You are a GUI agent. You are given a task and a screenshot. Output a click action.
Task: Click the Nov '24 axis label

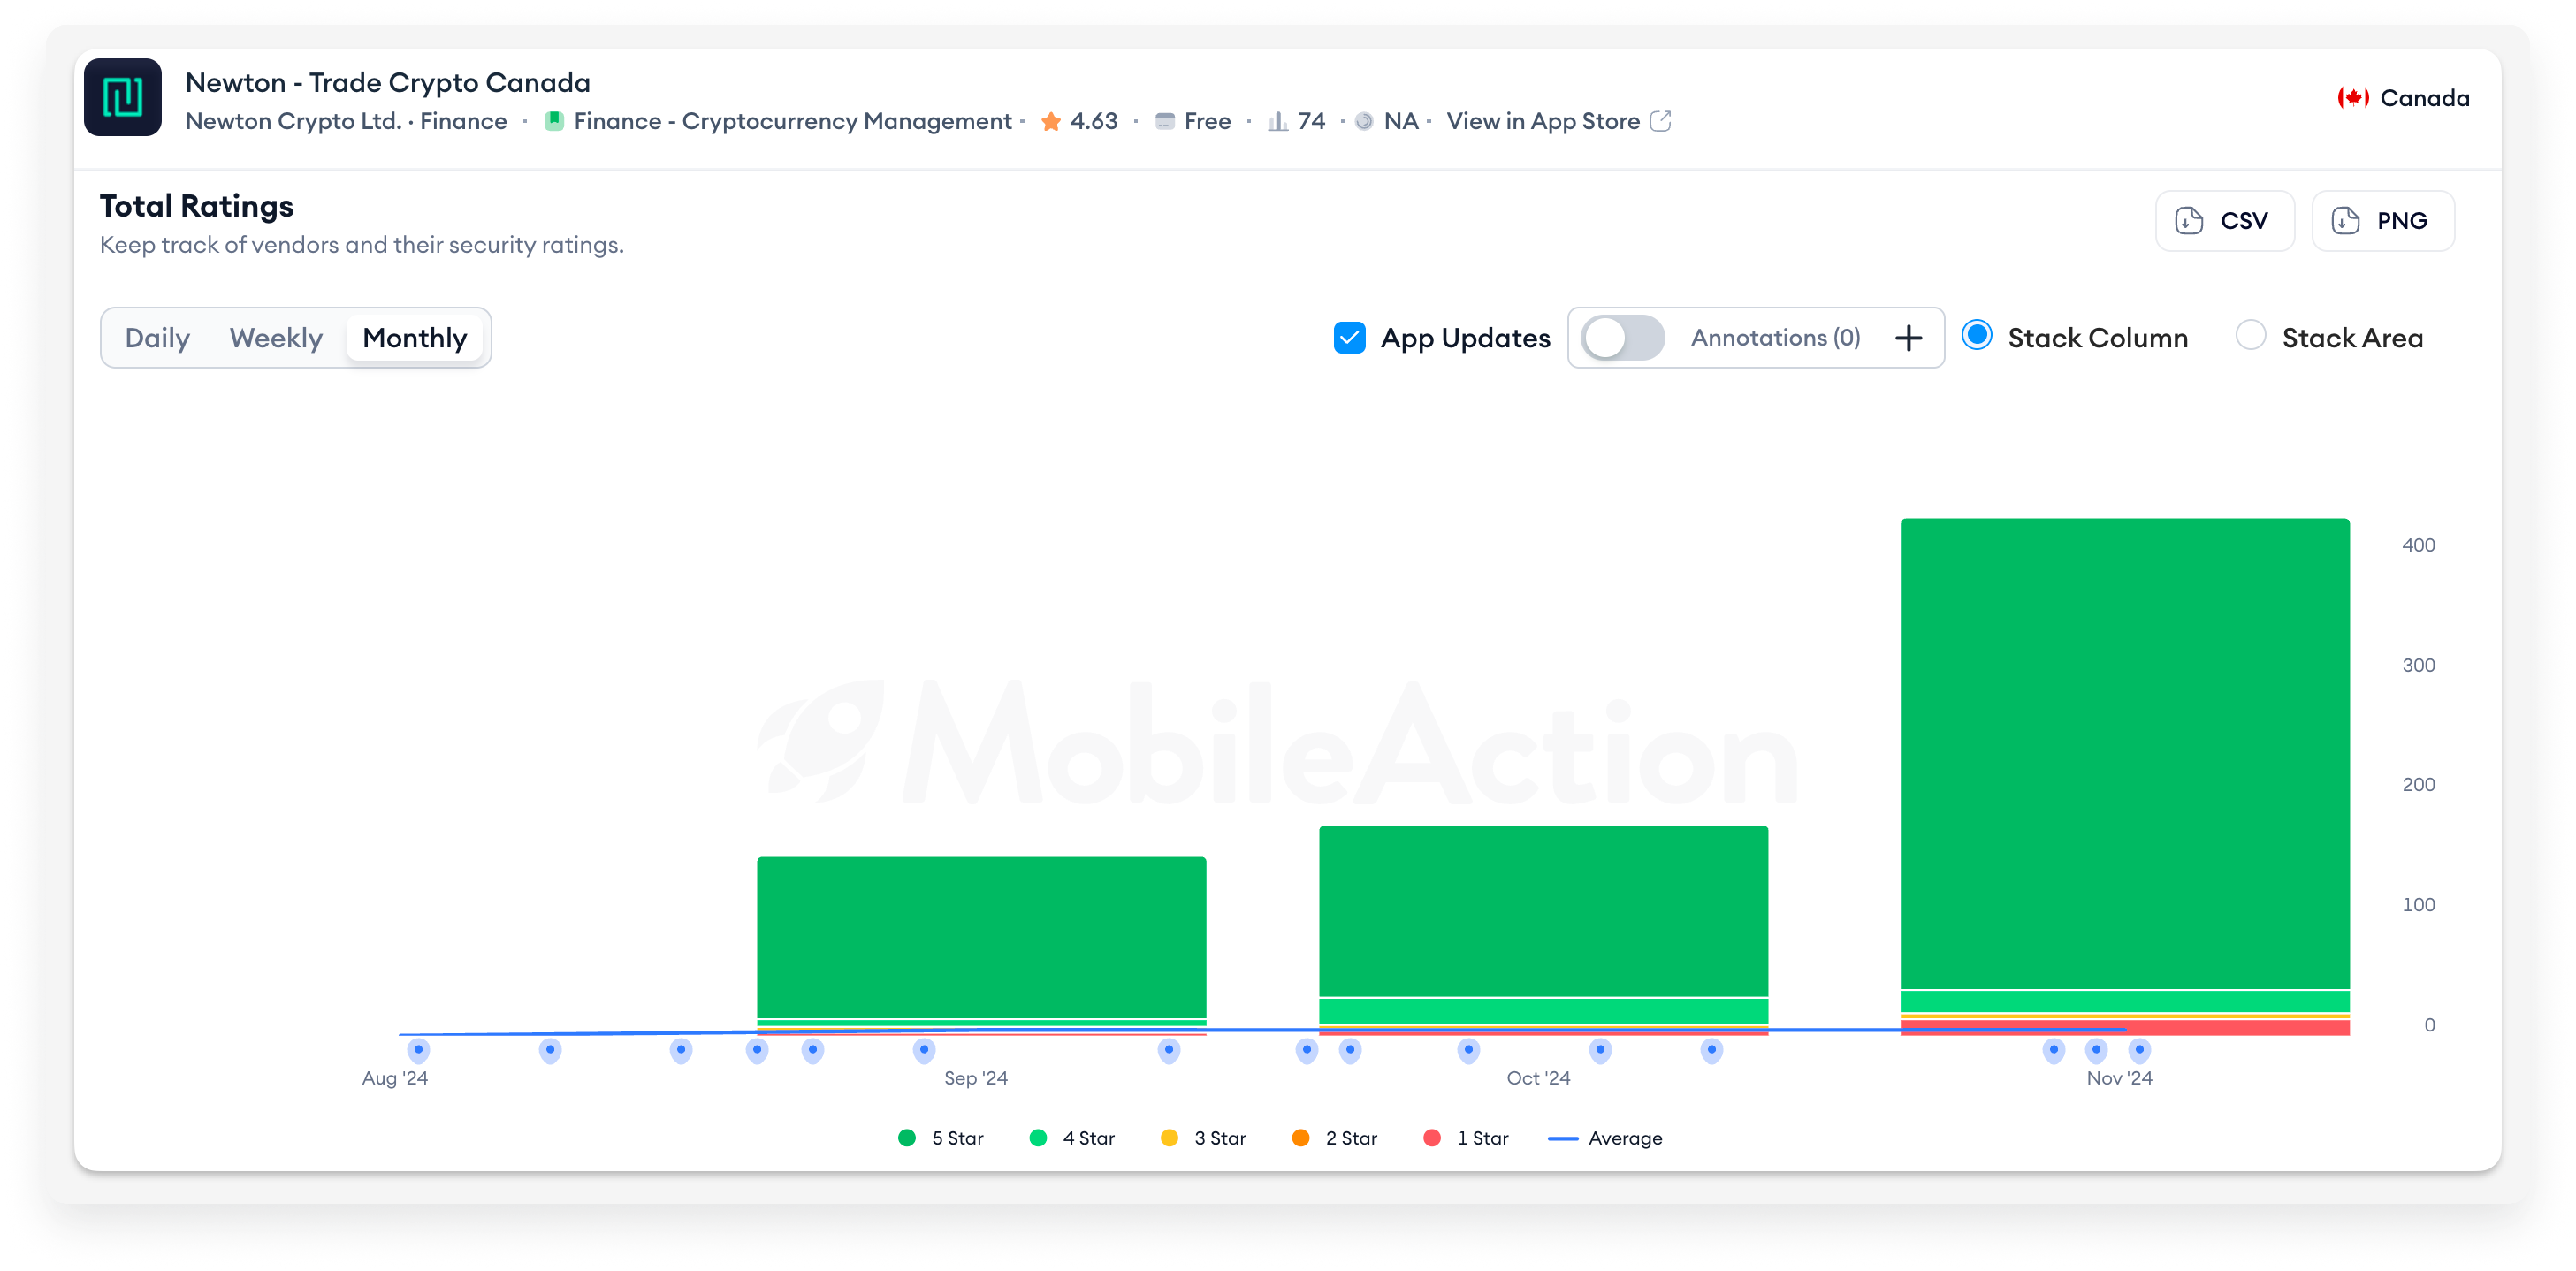click(2119, 1078)
